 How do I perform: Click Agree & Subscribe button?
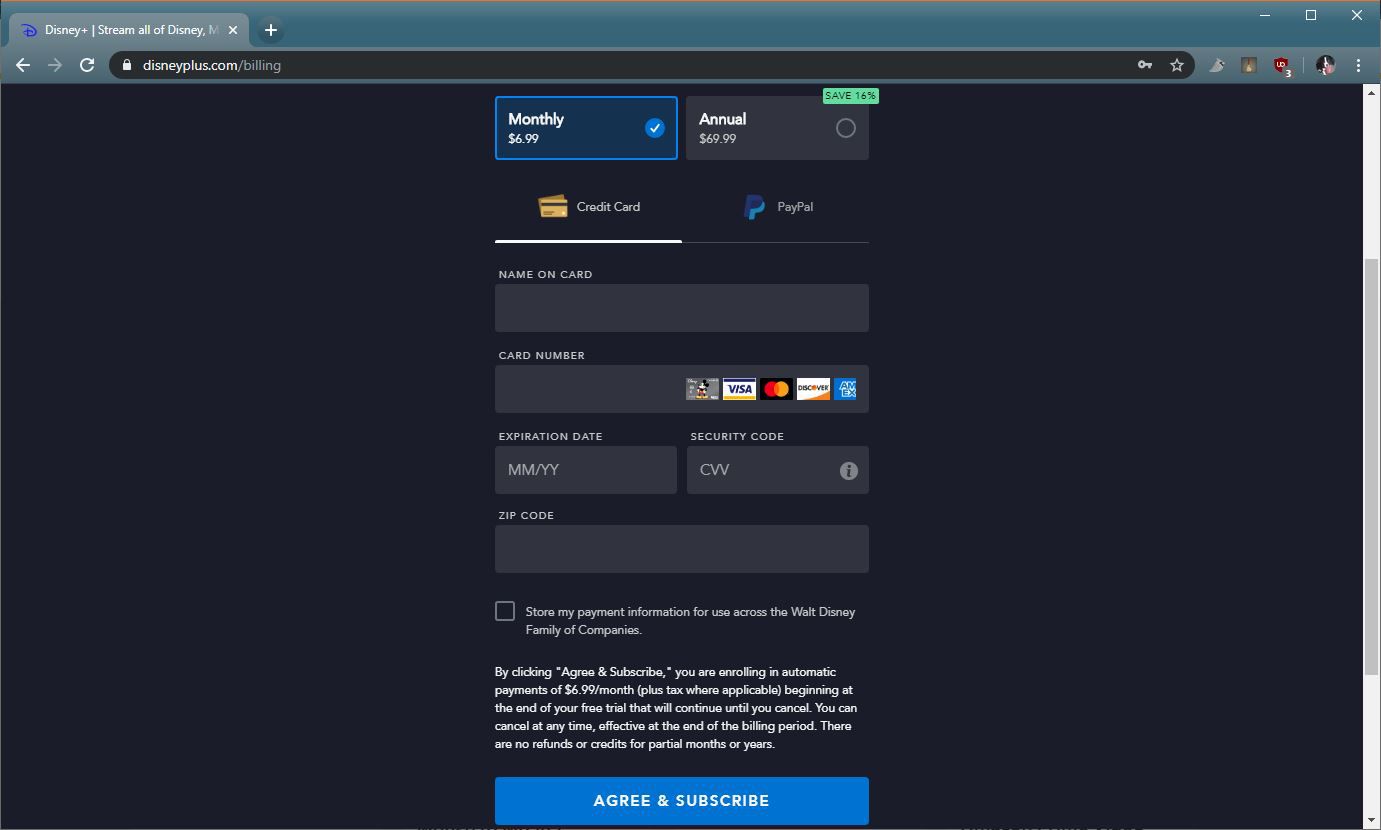click(x=682, y=801)
